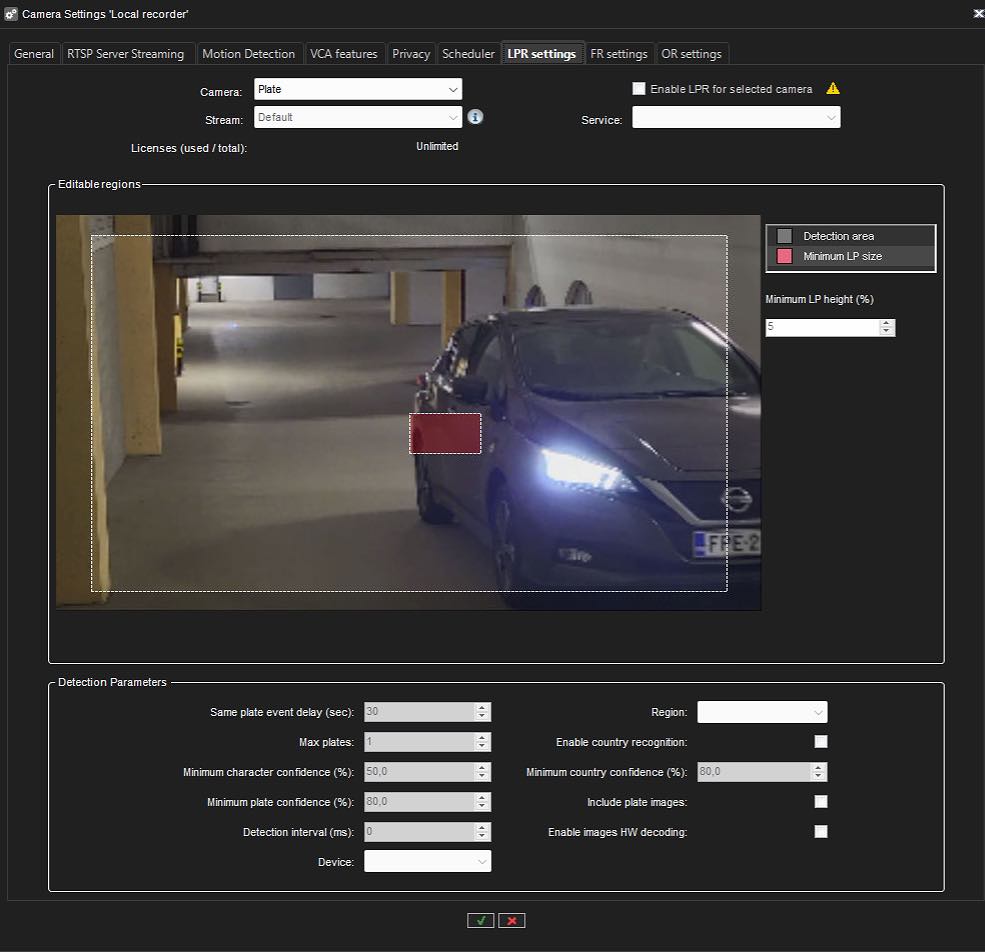Click the Minimum LP height input field

822,327
